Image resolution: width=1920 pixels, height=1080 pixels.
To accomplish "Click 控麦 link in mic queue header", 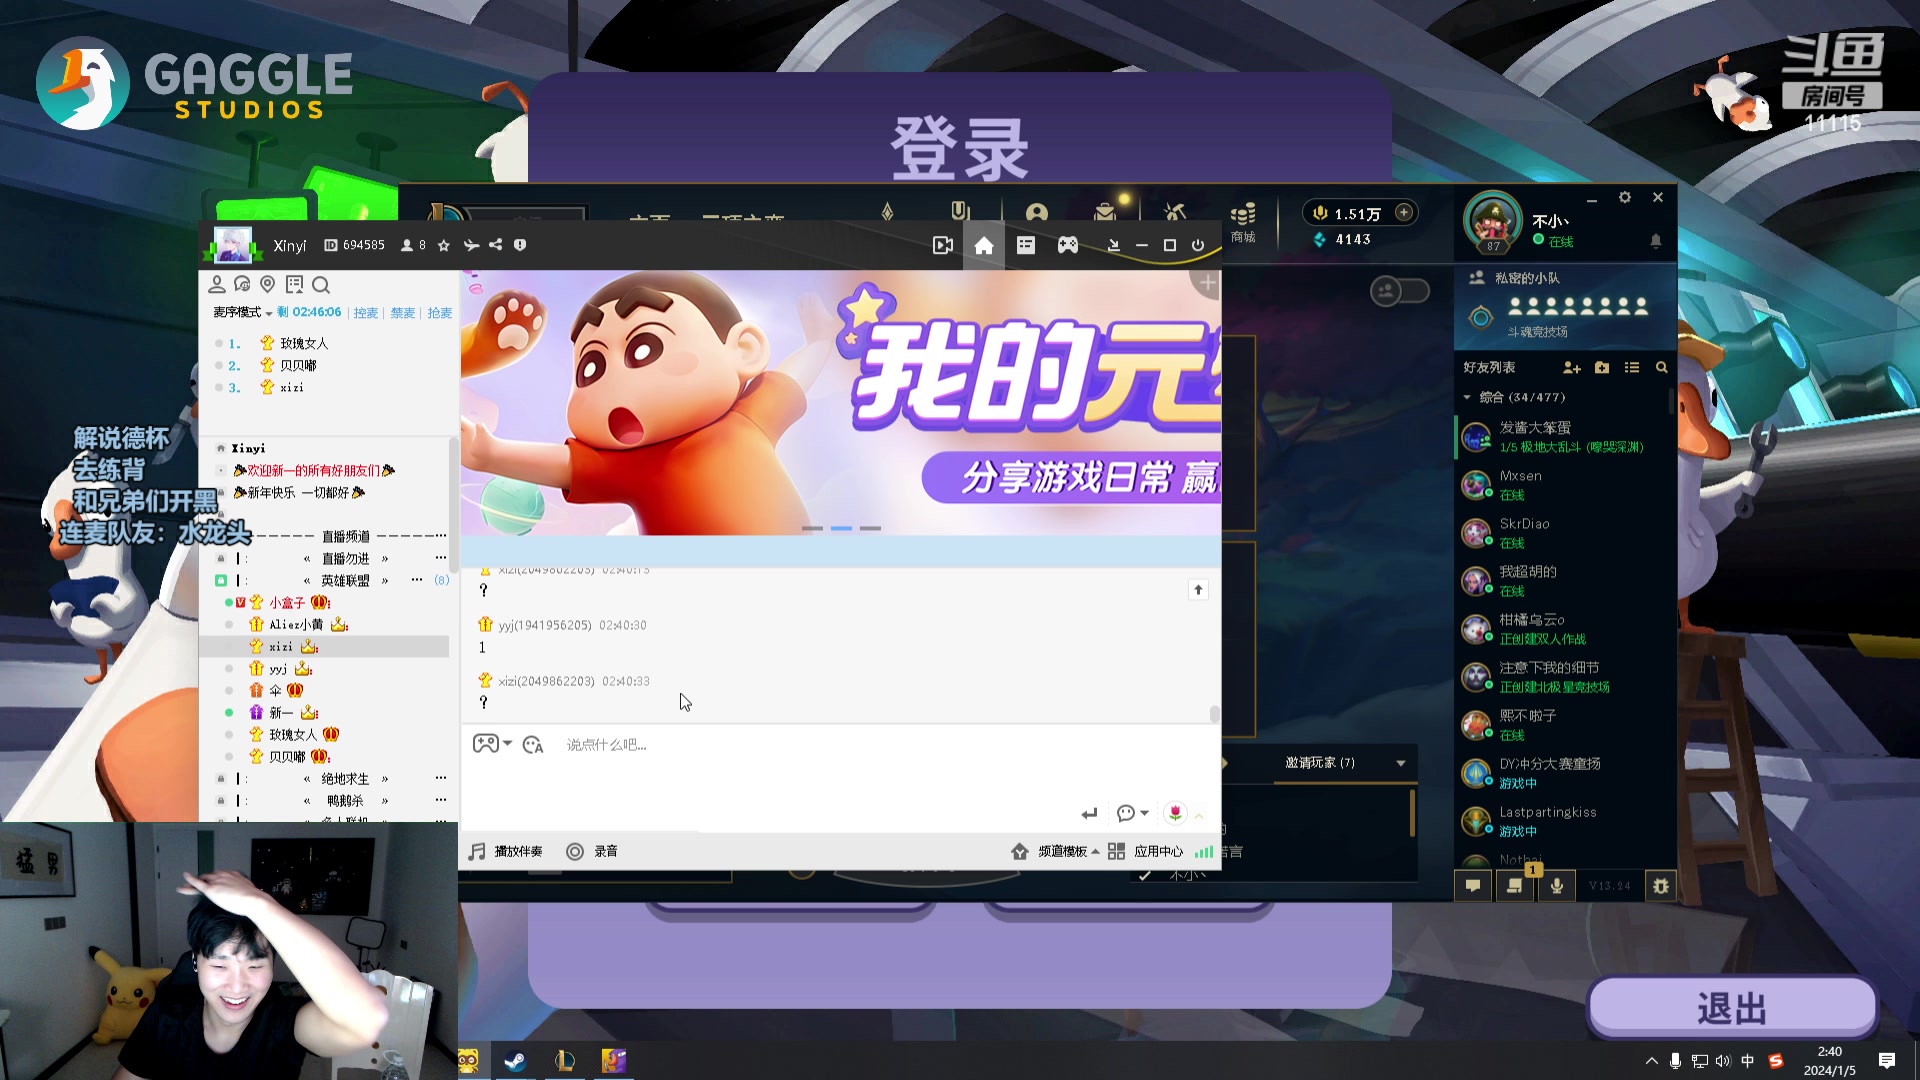I will (366, 313).
